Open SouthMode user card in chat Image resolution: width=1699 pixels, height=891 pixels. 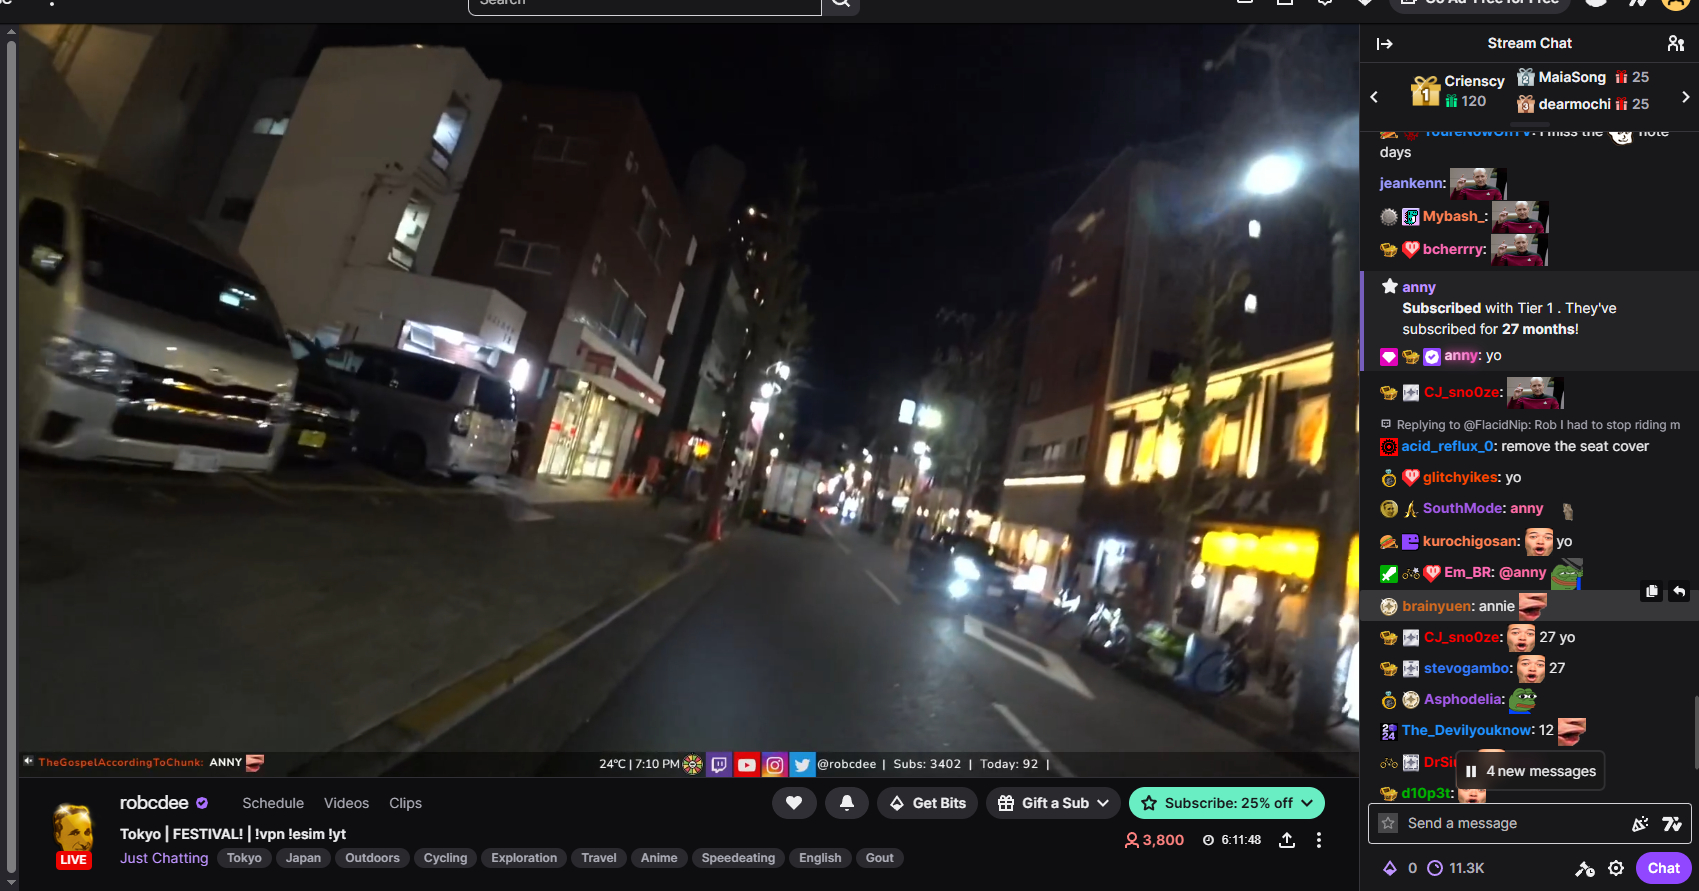pos(1464,508)
